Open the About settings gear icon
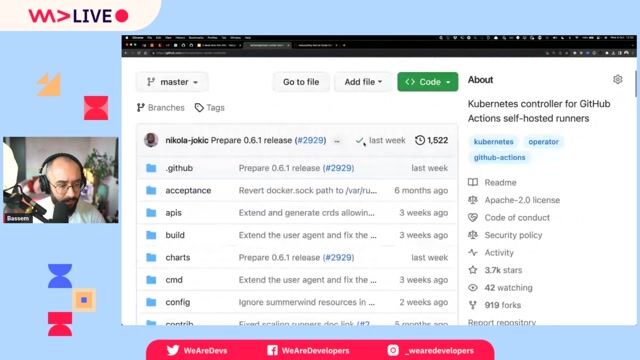This screenshot has height=360, width=640. pos(618,80)
